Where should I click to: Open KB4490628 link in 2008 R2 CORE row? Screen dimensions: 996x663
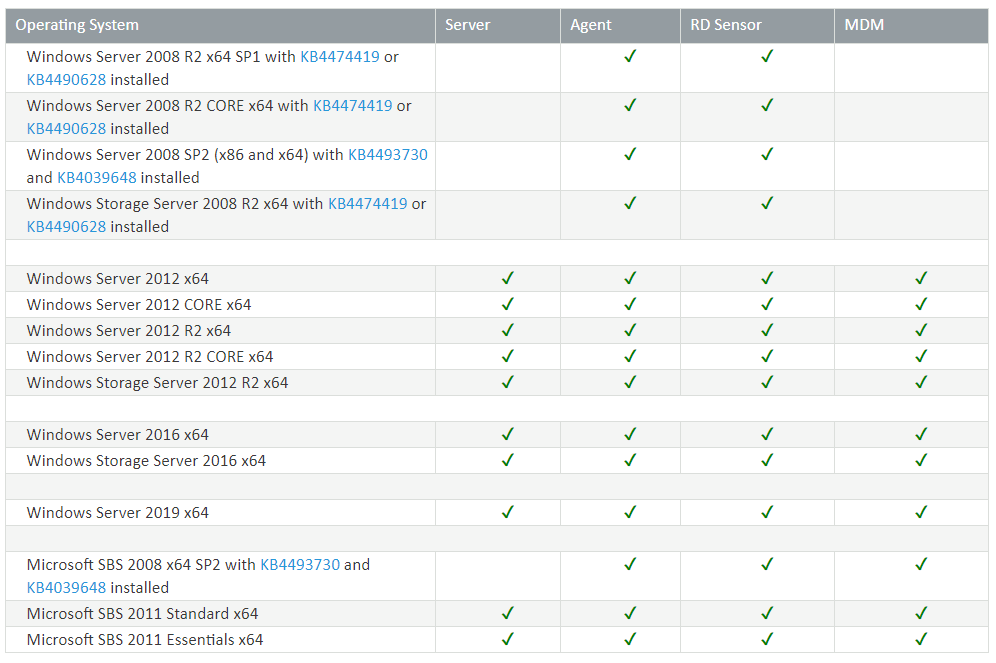pyautogui.click(x=66, y=129)
